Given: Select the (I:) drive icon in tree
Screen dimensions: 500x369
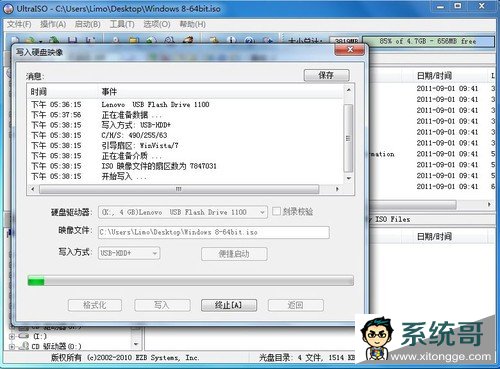Looking at the screenshot, I should (x=23, y=336).
